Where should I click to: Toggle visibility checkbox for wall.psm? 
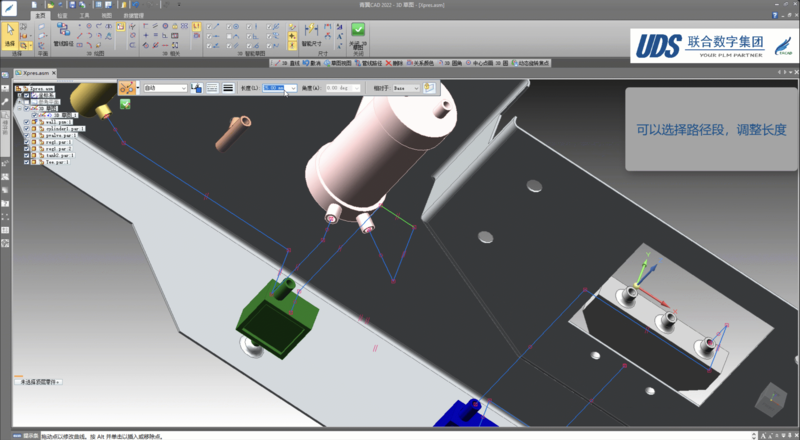(27, 121)
